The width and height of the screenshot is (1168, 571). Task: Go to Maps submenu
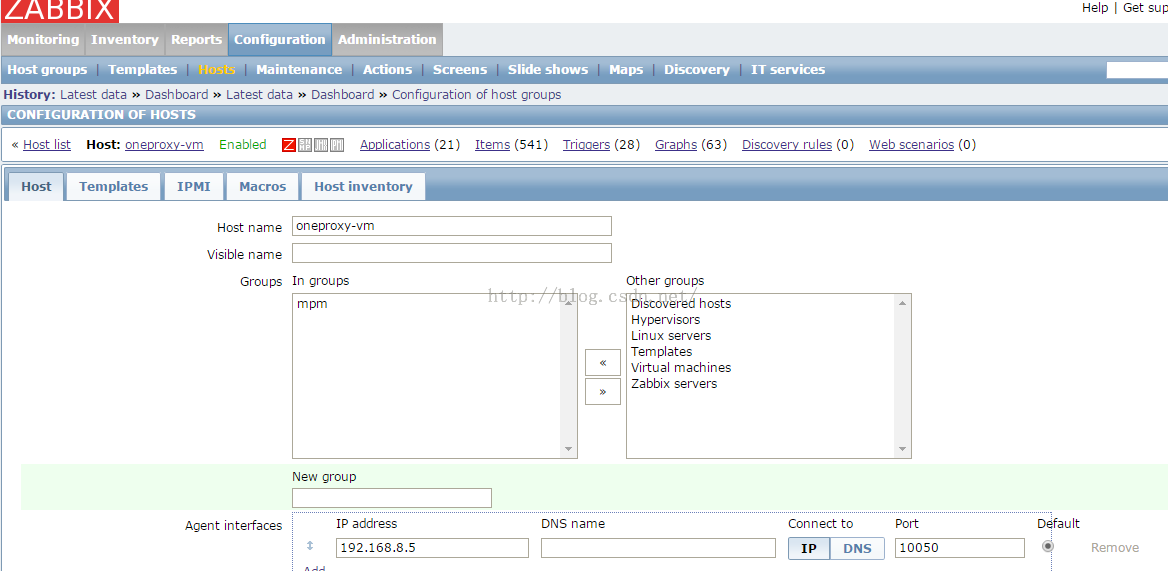626,69
